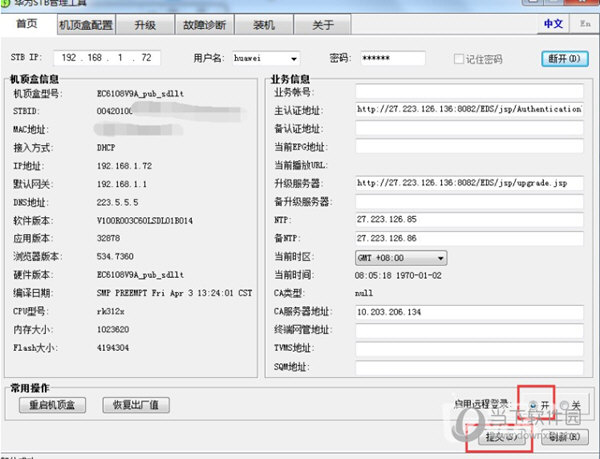600x459 pixels.
Task: Click the 备NTP field 27.223.126.86
Action: pos(469,238)
